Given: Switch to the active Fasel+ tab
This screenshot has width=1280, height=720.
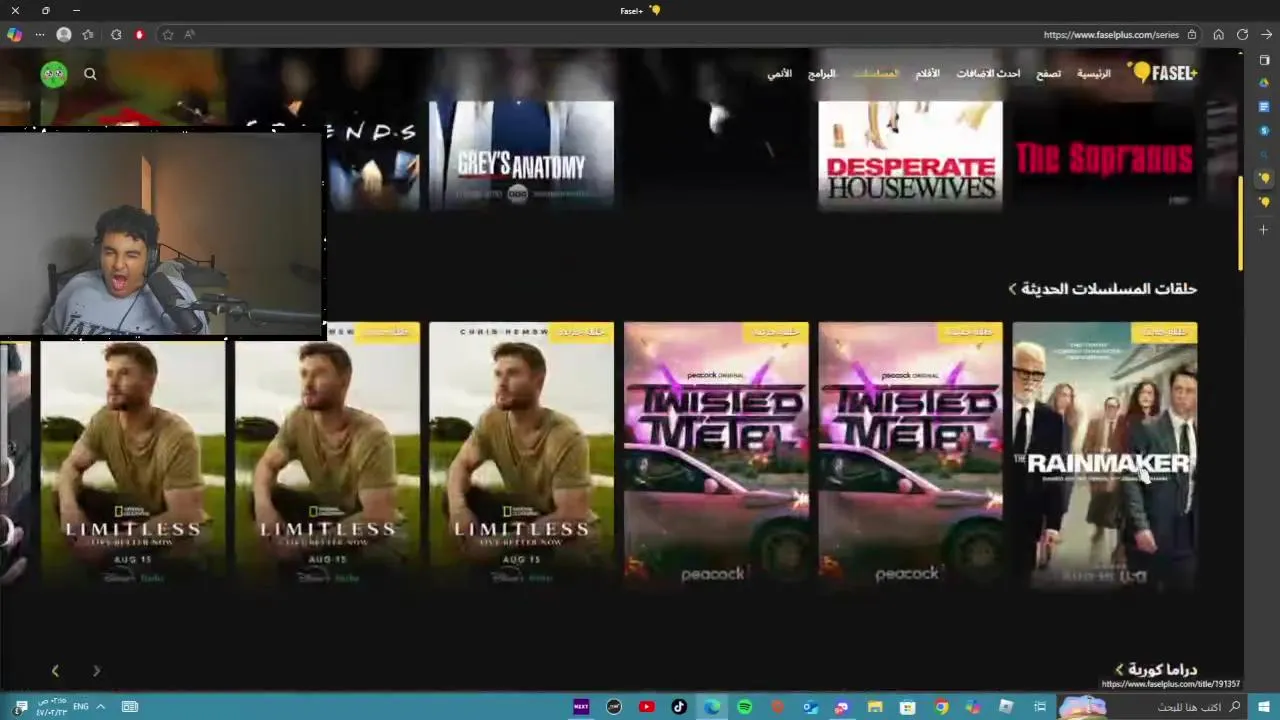Looking at the screenshot, I should tap(1264, 178).
